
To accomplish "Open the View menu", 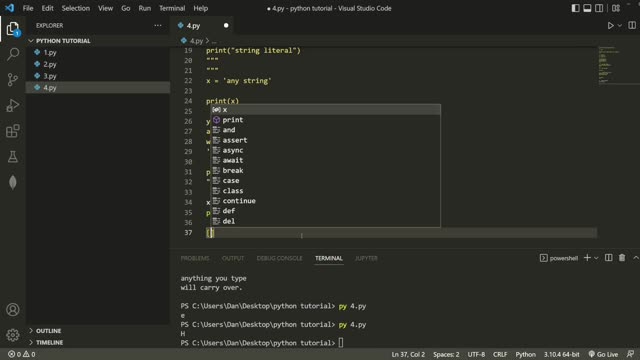I will (x=105, y=8).
